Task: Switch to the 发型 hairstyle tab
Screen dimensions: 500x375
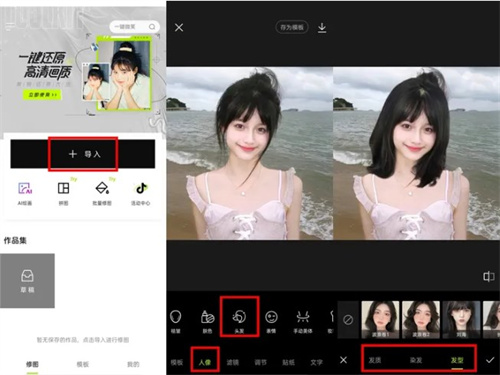Action: click(x=457, y=360)
